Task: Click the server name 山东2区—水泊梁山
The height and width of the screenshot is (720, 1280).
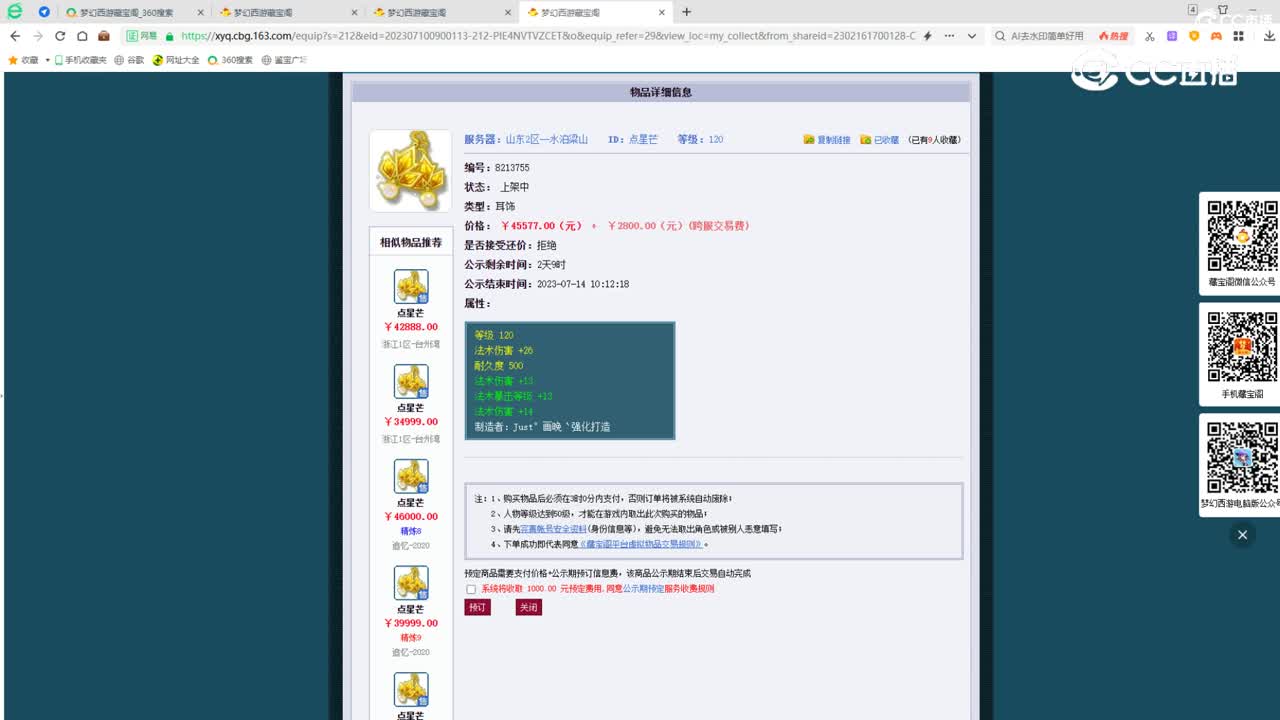Action: (x=546, y=140)
